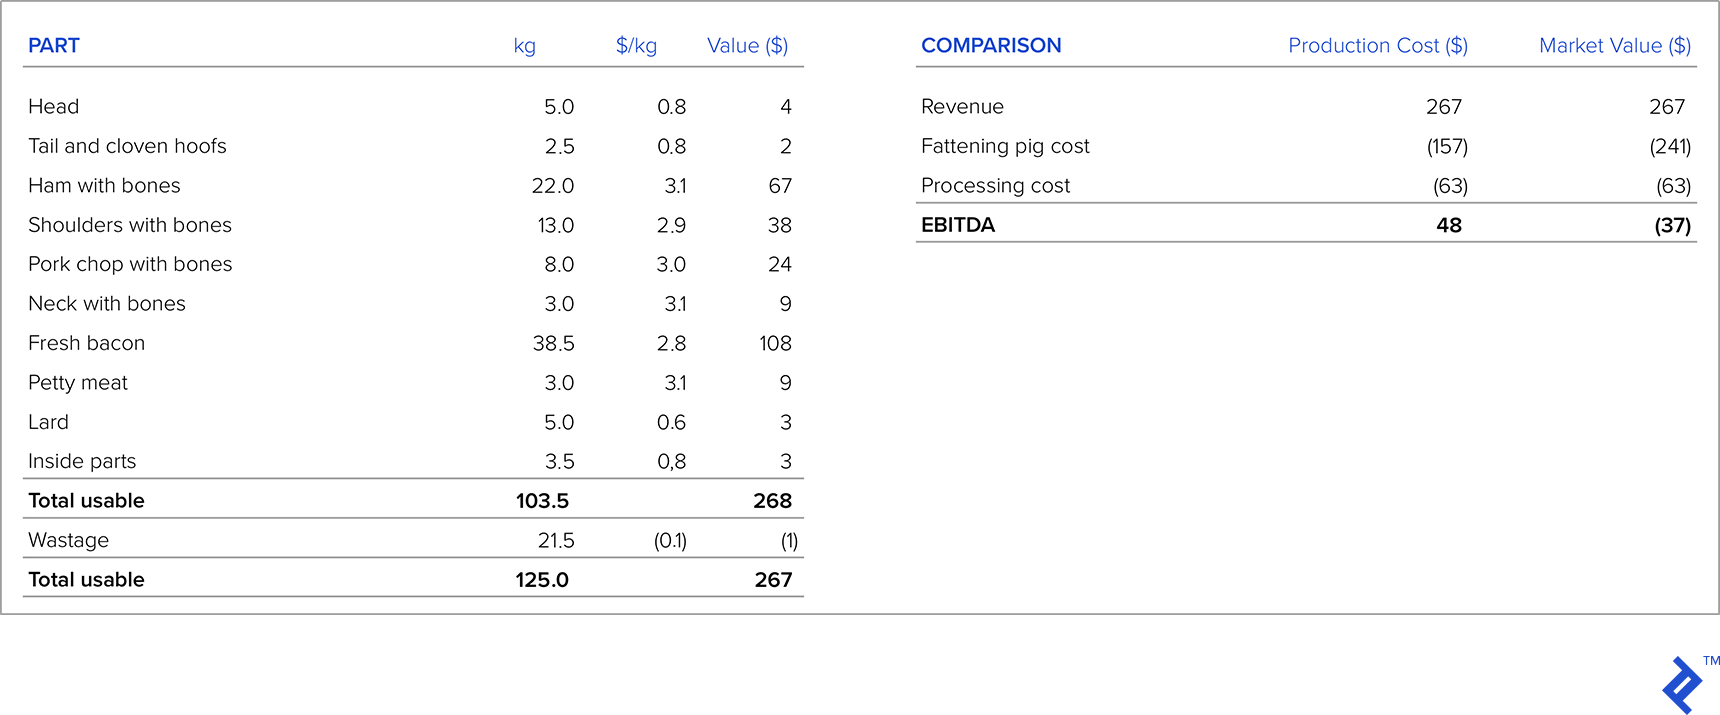Select the 103.5 total usable kg cell

click(x=542, y=501)
